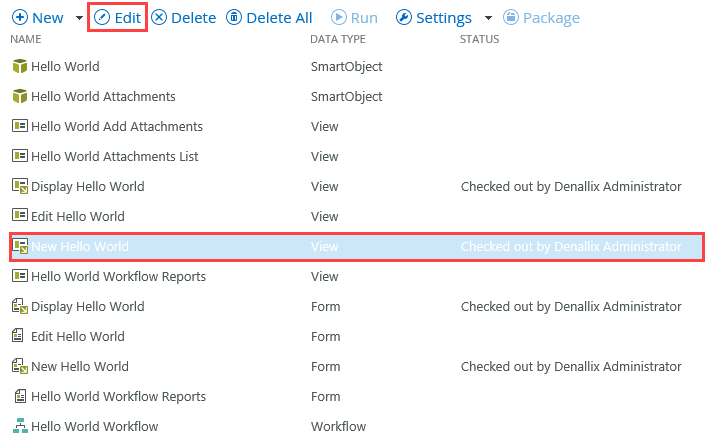Click Hello World Add Attachments view icon
Viewport: 705px width, 448px height.
(x=19, y=127)
